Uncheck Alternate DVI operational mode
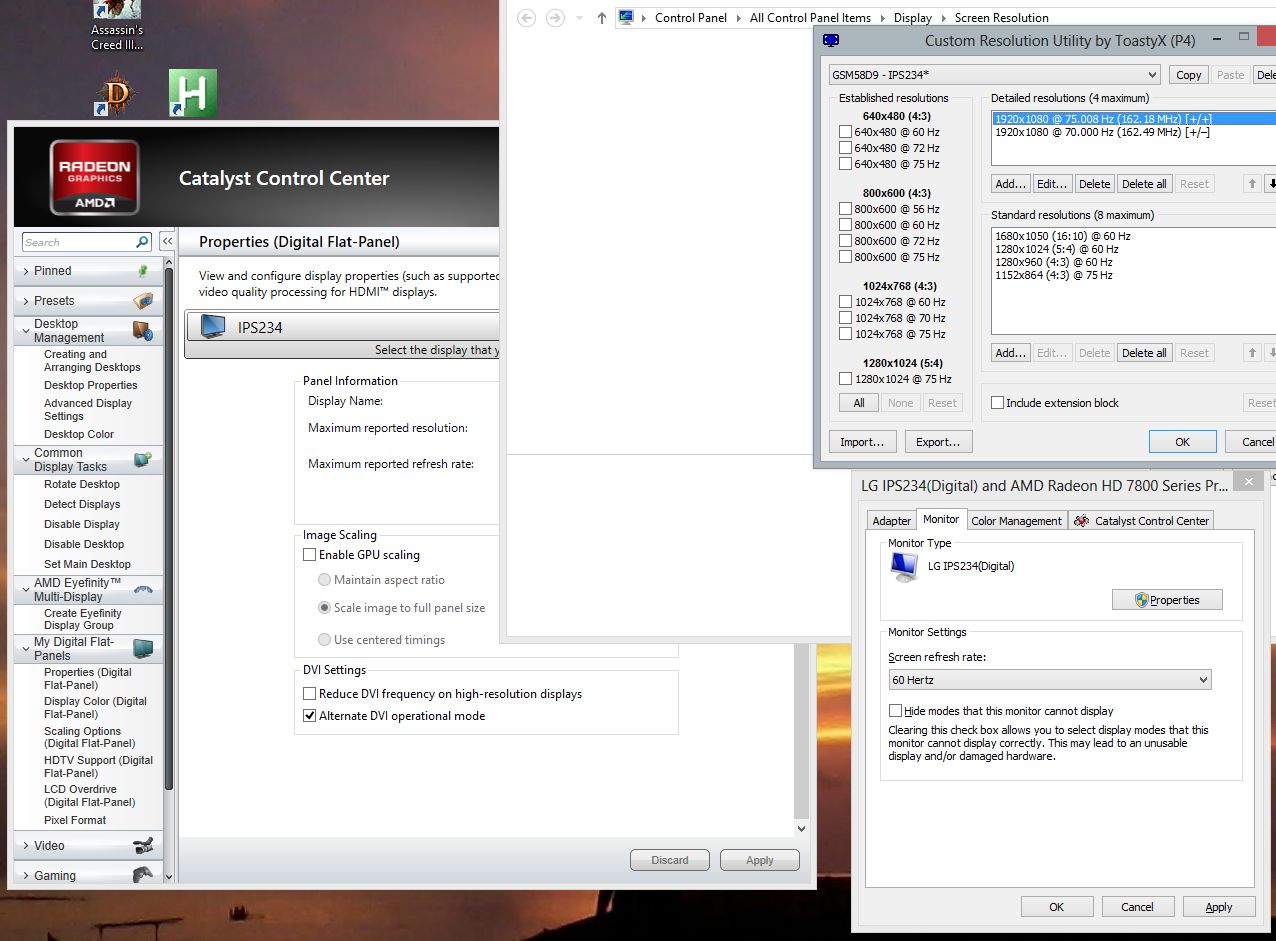The width and height of the screenshot is (1276, 941). click(x=310, y=716)
